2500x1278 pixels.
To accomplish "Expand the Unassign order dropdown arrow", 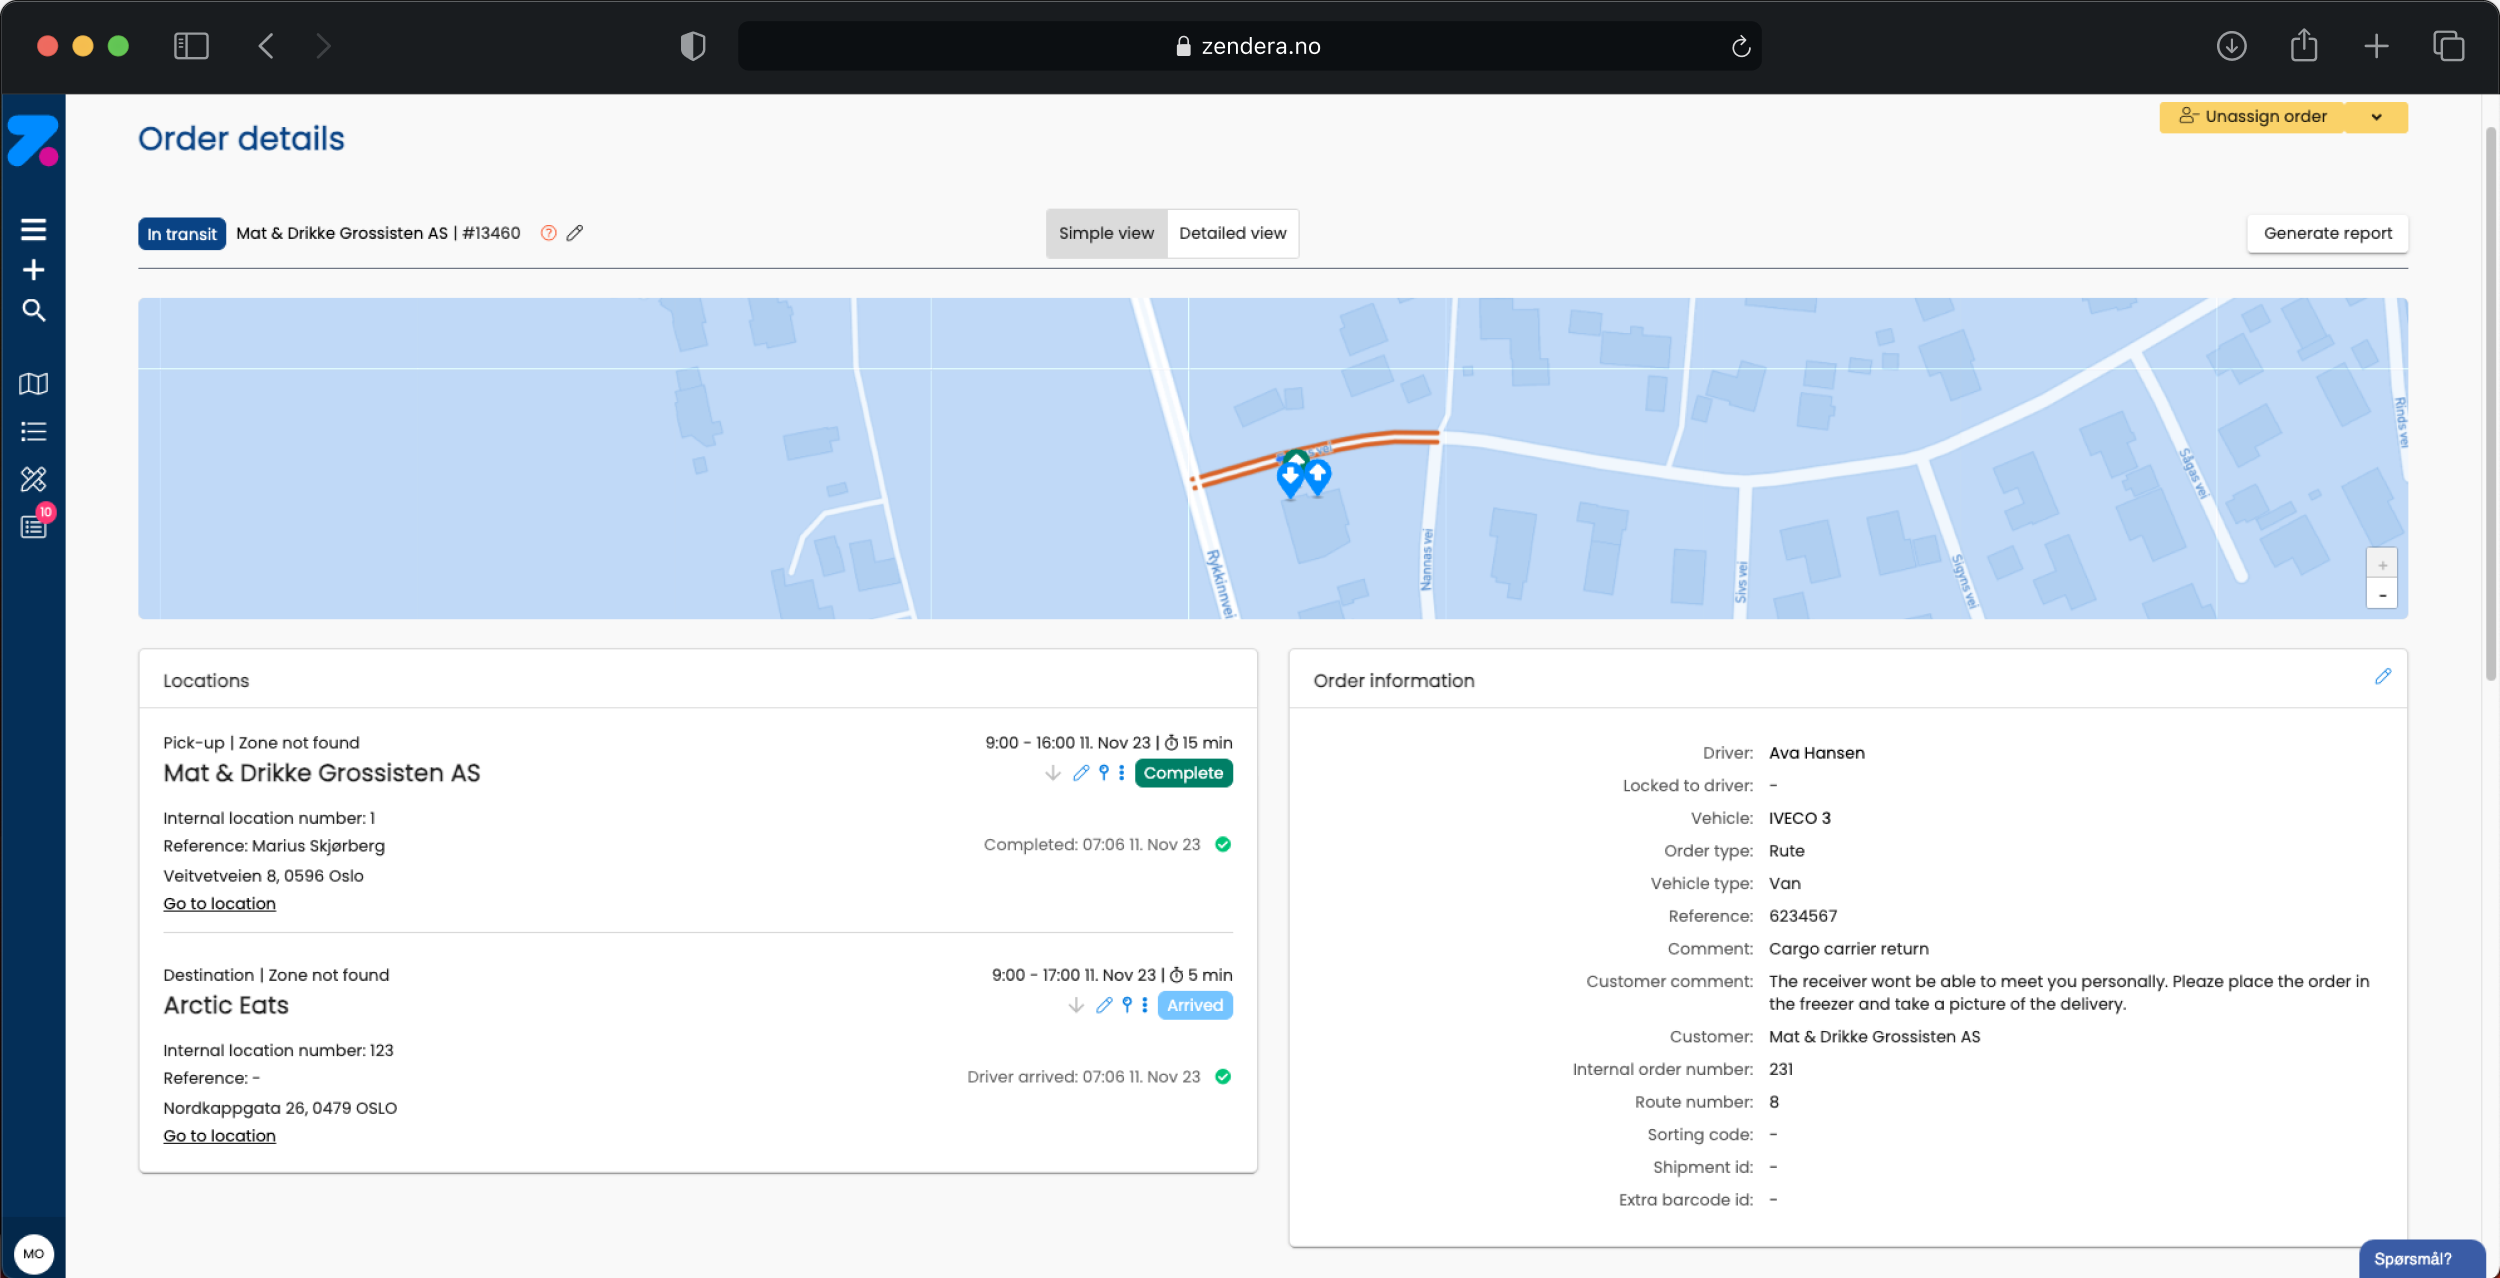I will (2376, 117).
